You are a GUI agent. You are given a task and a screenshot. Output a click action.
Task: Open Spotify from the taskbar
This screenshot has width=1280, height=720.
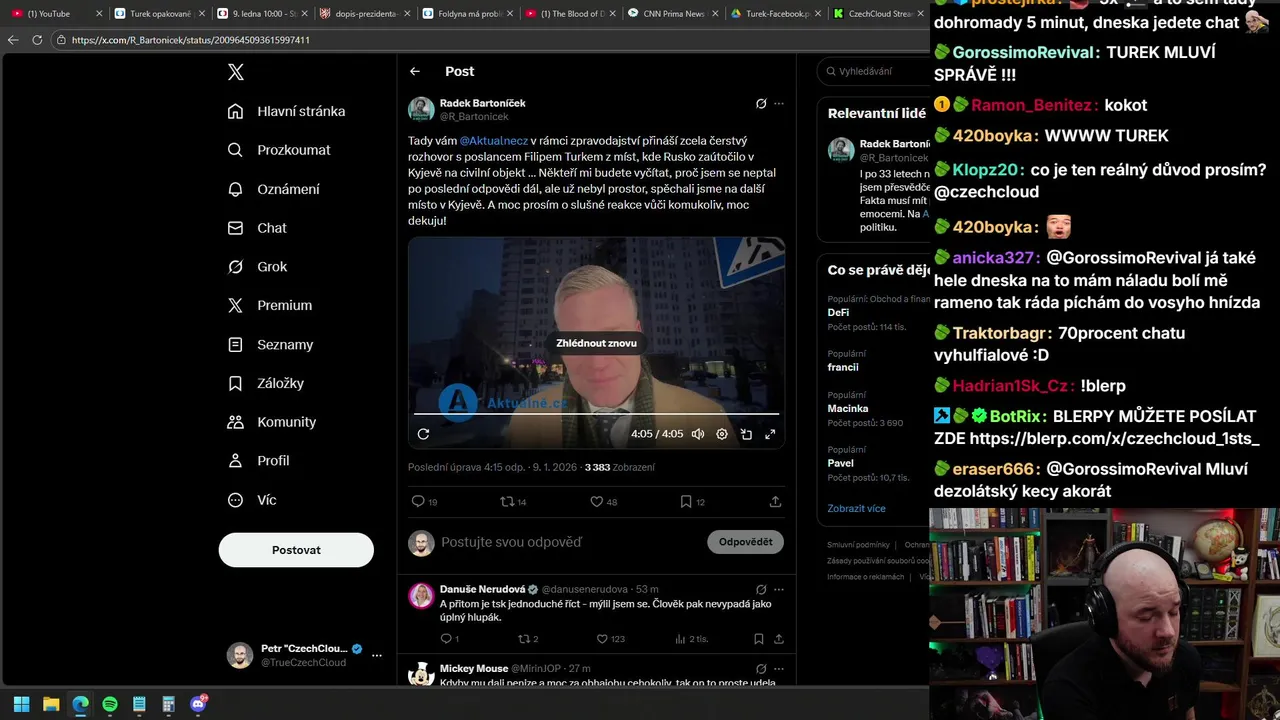tap(110, 704)
